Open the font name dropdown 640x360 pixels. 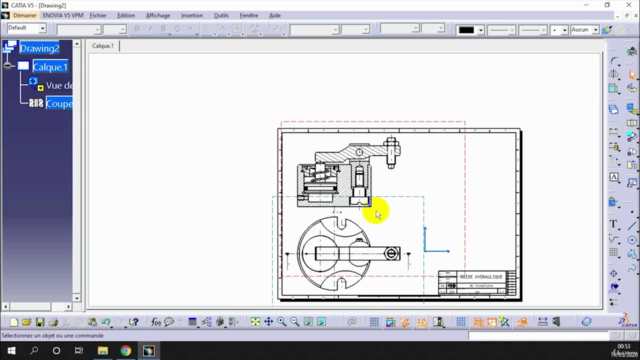tap(97, 29)
